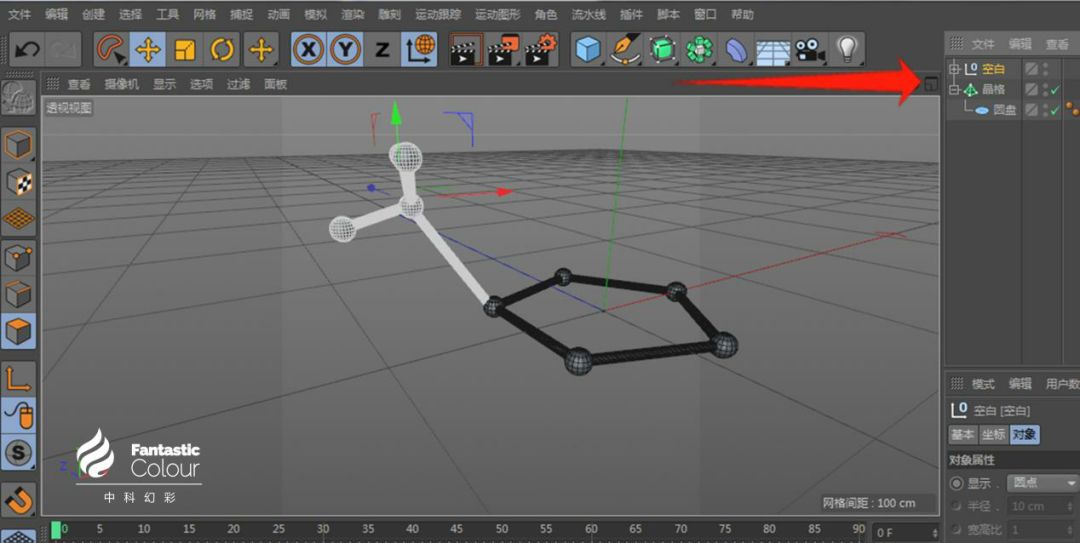
Task: Toggle Y axis lock
Action: pos(346,50)
